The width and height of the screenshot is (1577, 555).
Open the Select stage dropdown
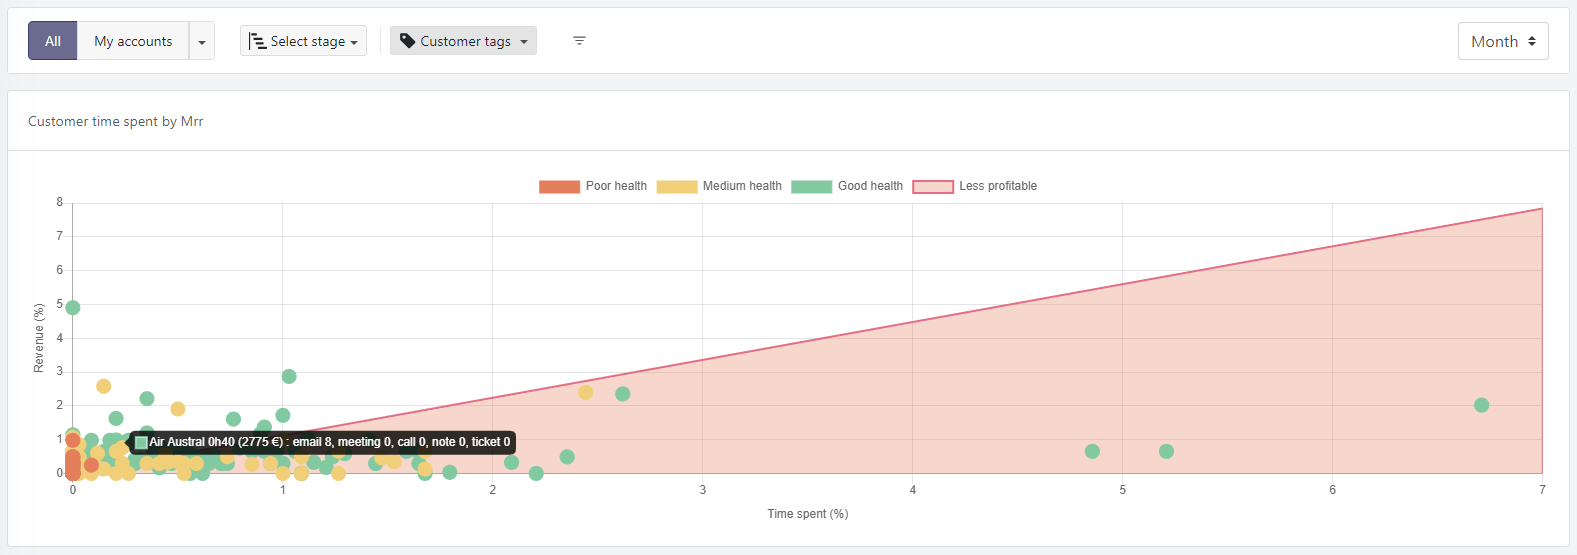(x=304, y=41)
